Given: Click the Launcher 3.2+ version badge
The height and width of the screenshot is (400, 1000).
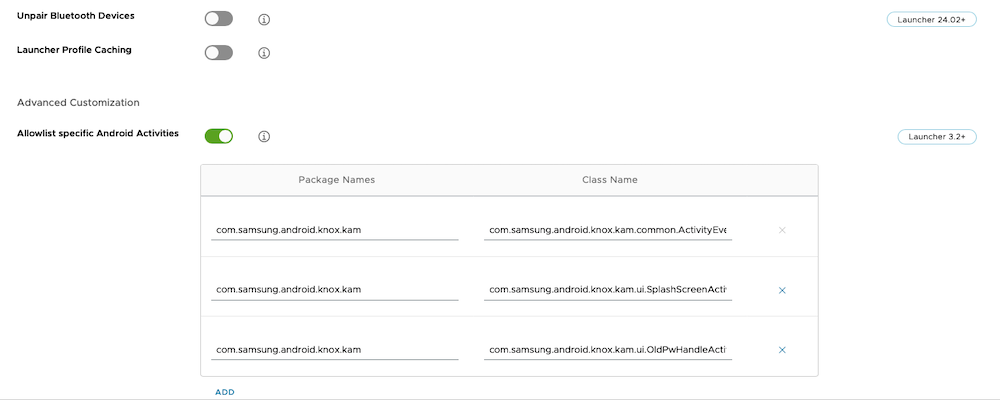Looking at the screenshot, I should pyautogui.click(x=936, y=136).
